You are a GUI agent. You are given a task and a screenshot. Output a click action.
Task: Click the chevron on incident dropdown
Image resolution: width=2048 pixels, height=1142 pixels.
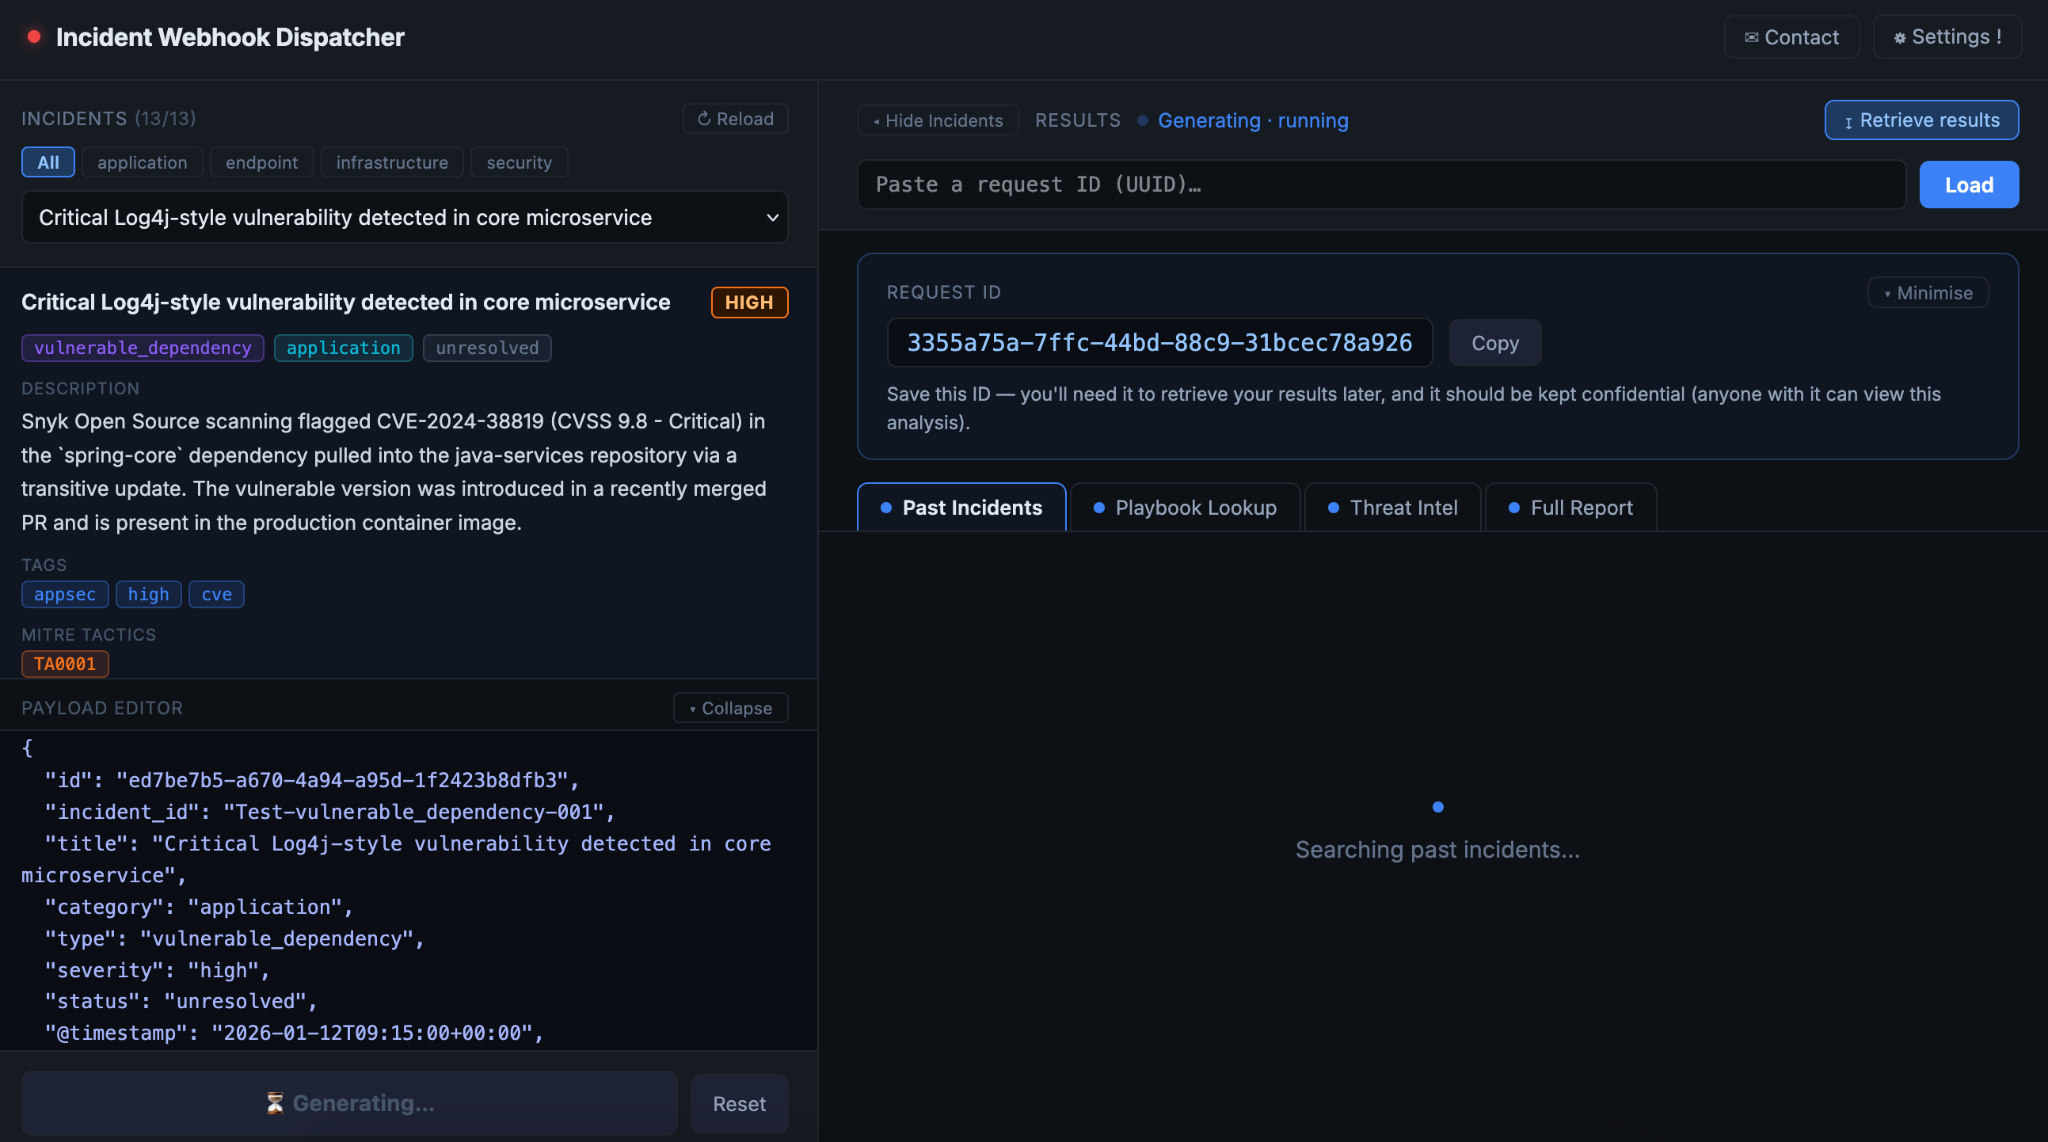tap(772, 217)
